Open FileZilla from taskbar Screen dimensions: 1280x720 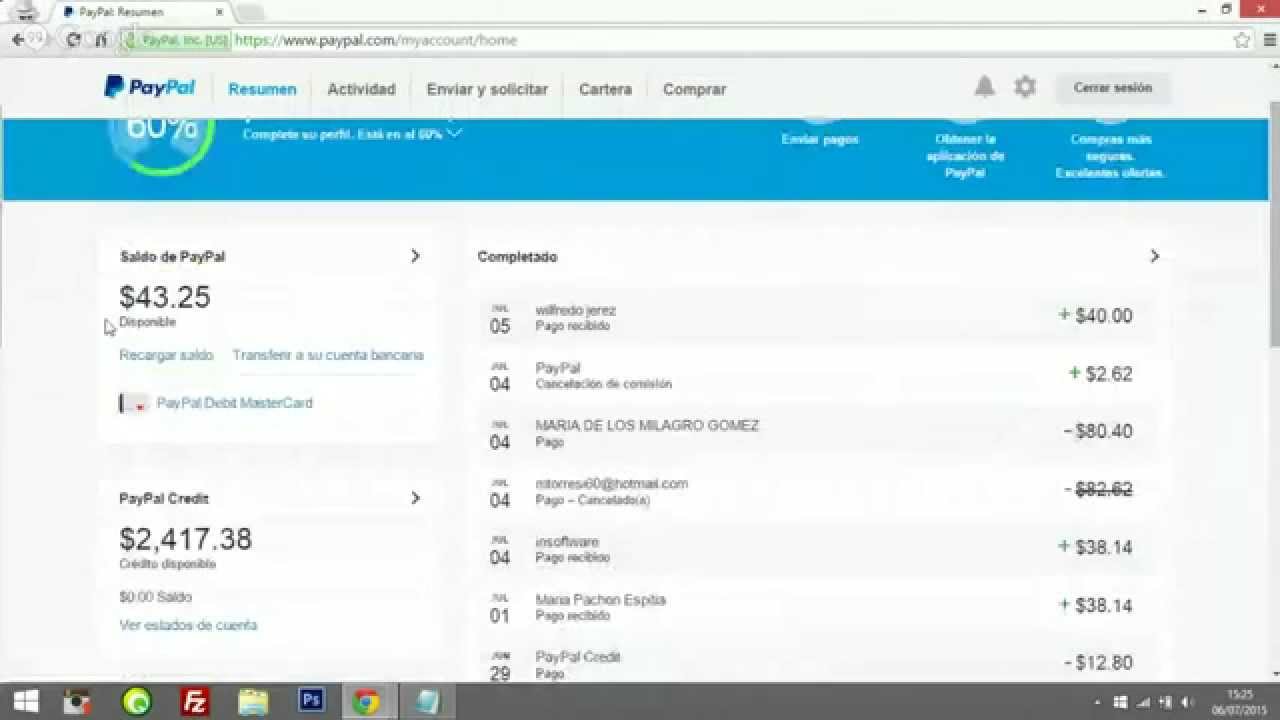click(x=195, y=701)
